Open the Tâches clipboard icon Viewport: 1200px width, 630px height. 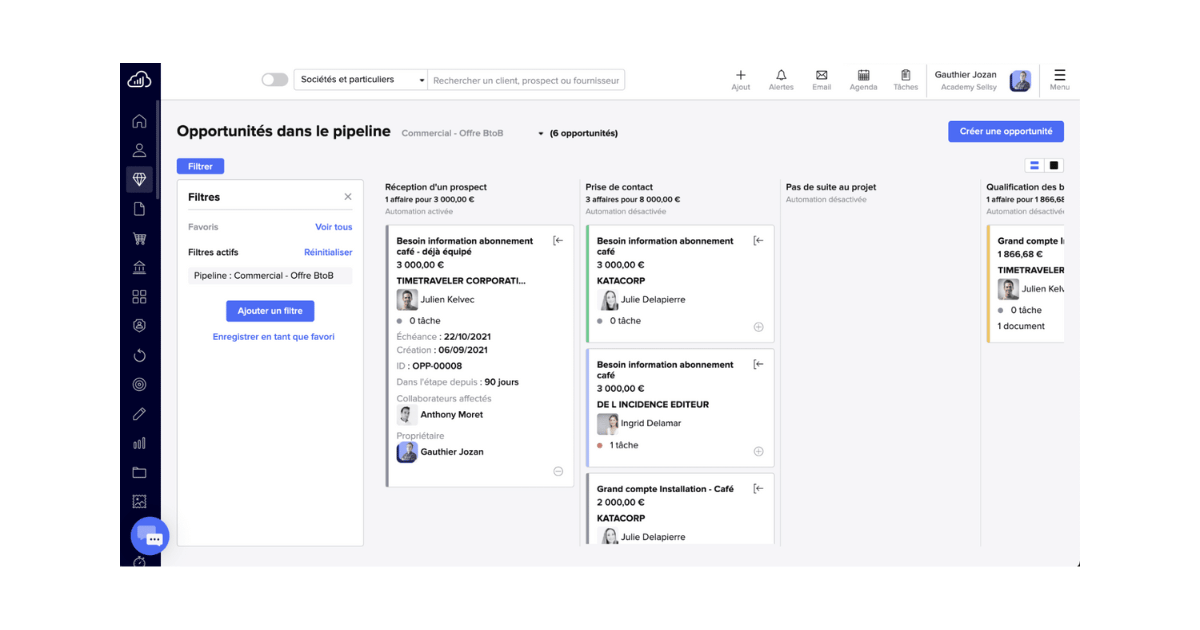905,75
